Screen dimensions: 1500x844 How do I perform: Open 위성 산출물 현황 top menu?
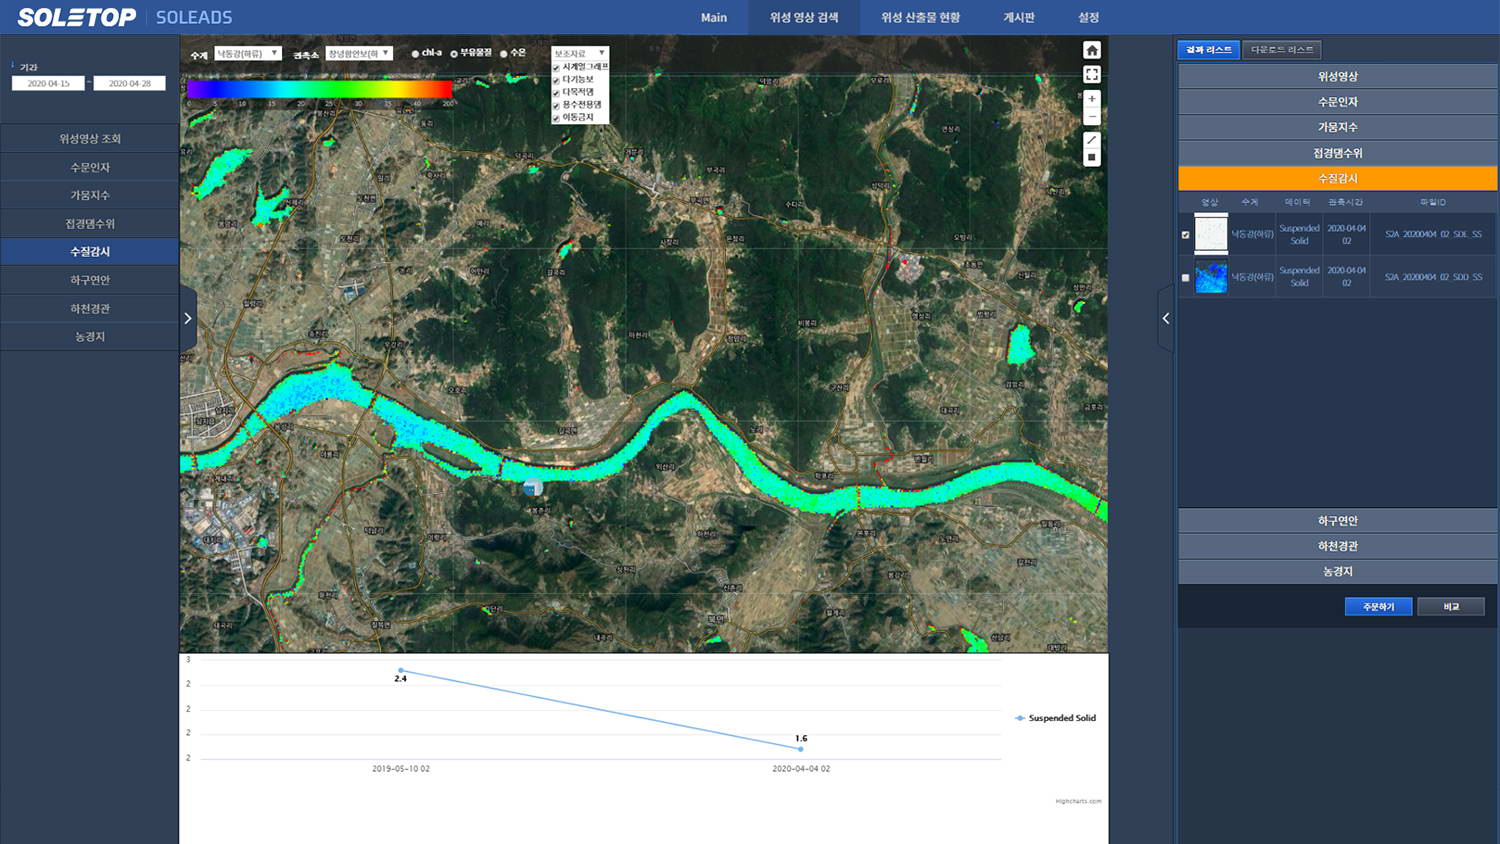pos(920,17)
